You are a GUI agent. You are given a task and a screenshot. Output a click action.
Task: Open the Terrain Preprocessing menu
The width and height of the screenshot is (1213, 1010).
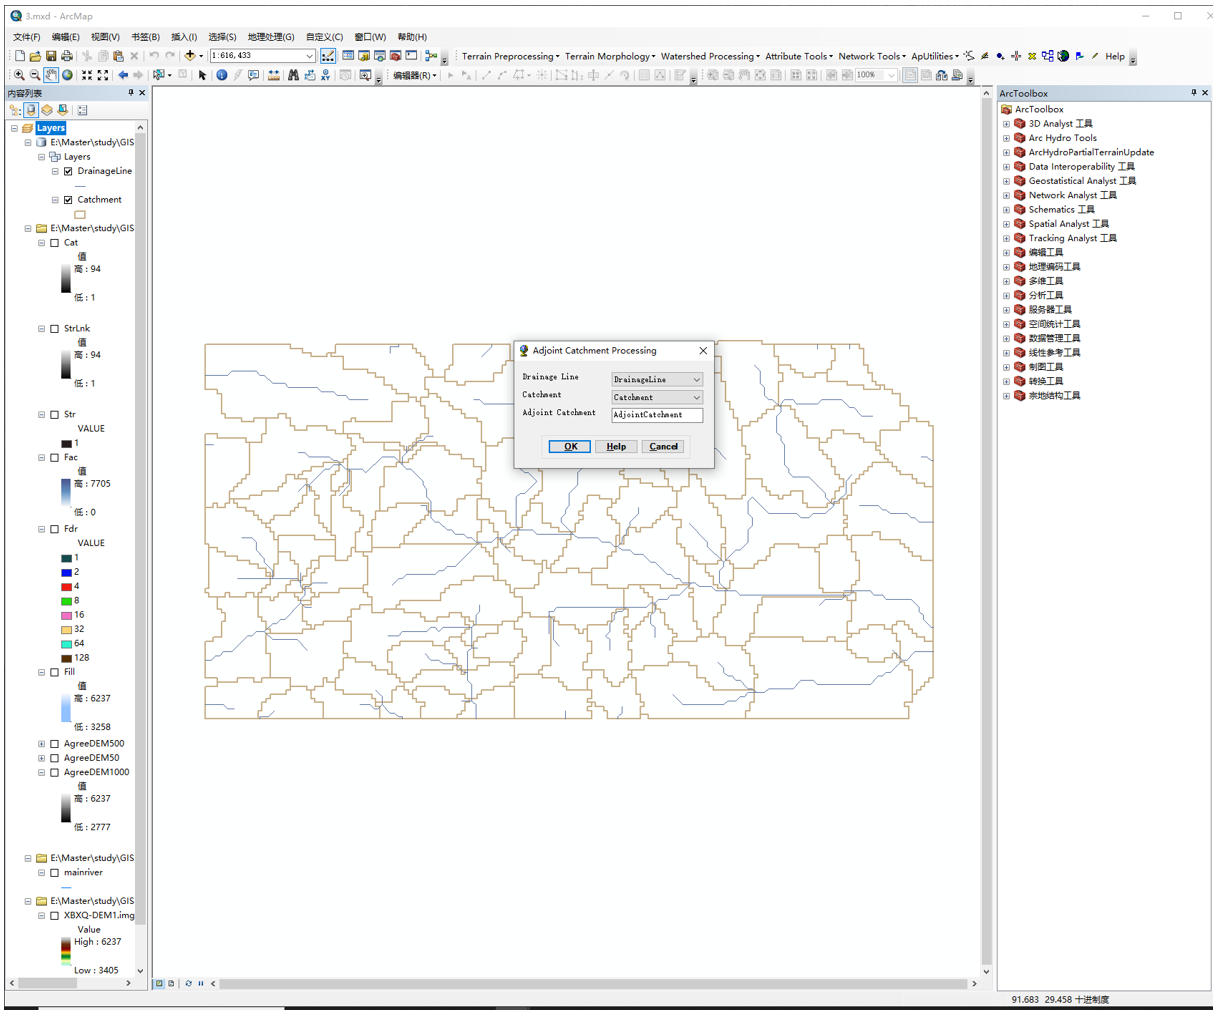(x=510, y=57)
